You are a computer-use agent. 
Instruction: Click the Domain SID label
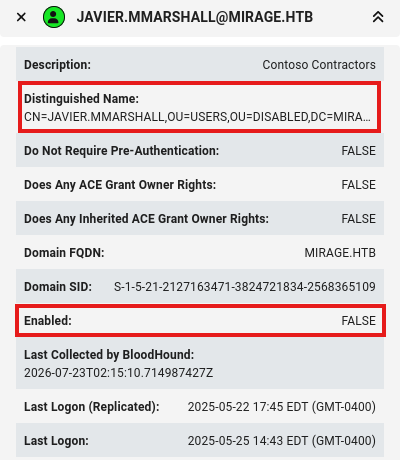pos(58,287)
